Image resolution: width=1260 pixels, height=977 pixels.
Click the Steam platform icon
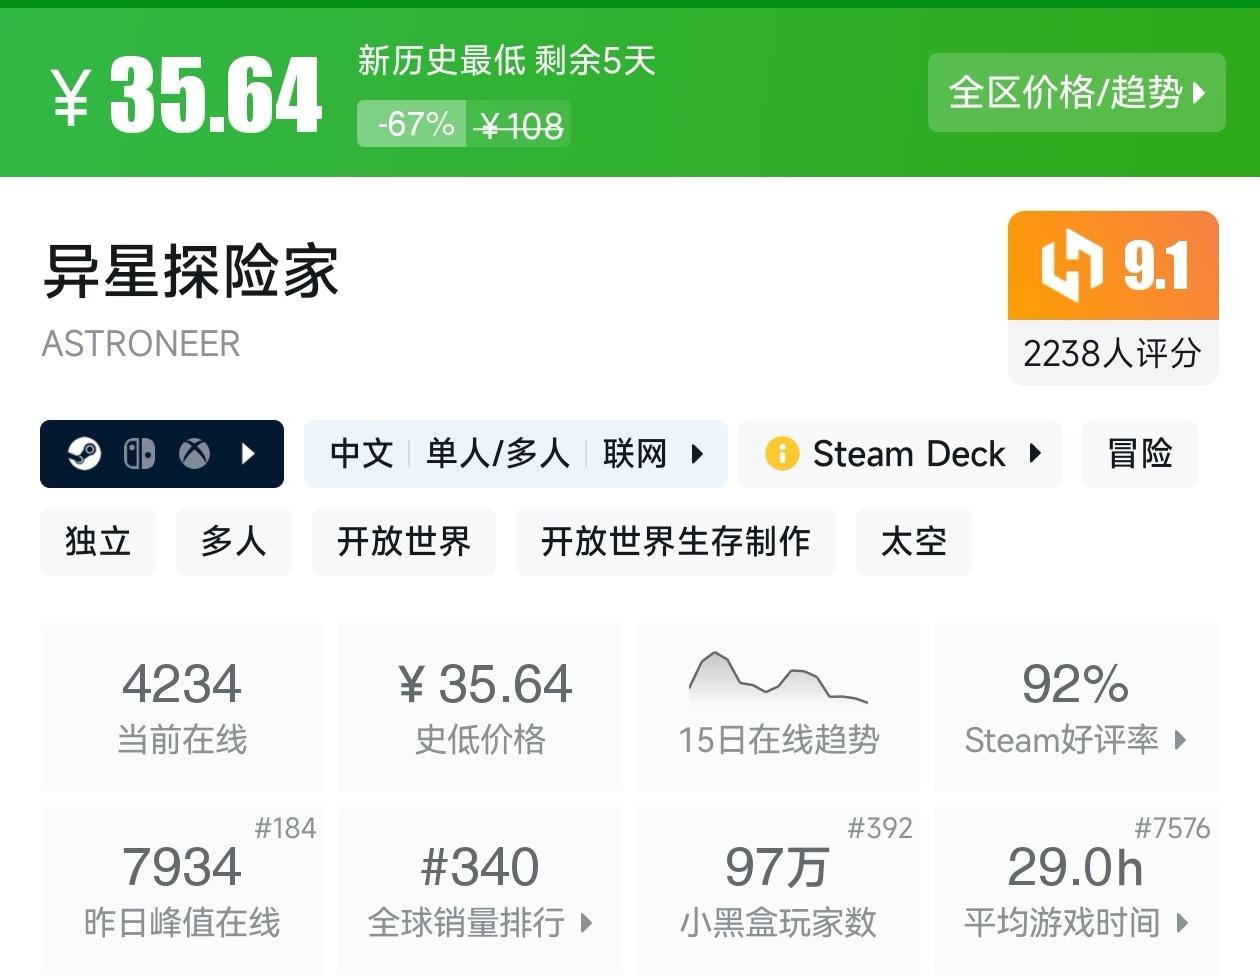click(x=84, y=454)
